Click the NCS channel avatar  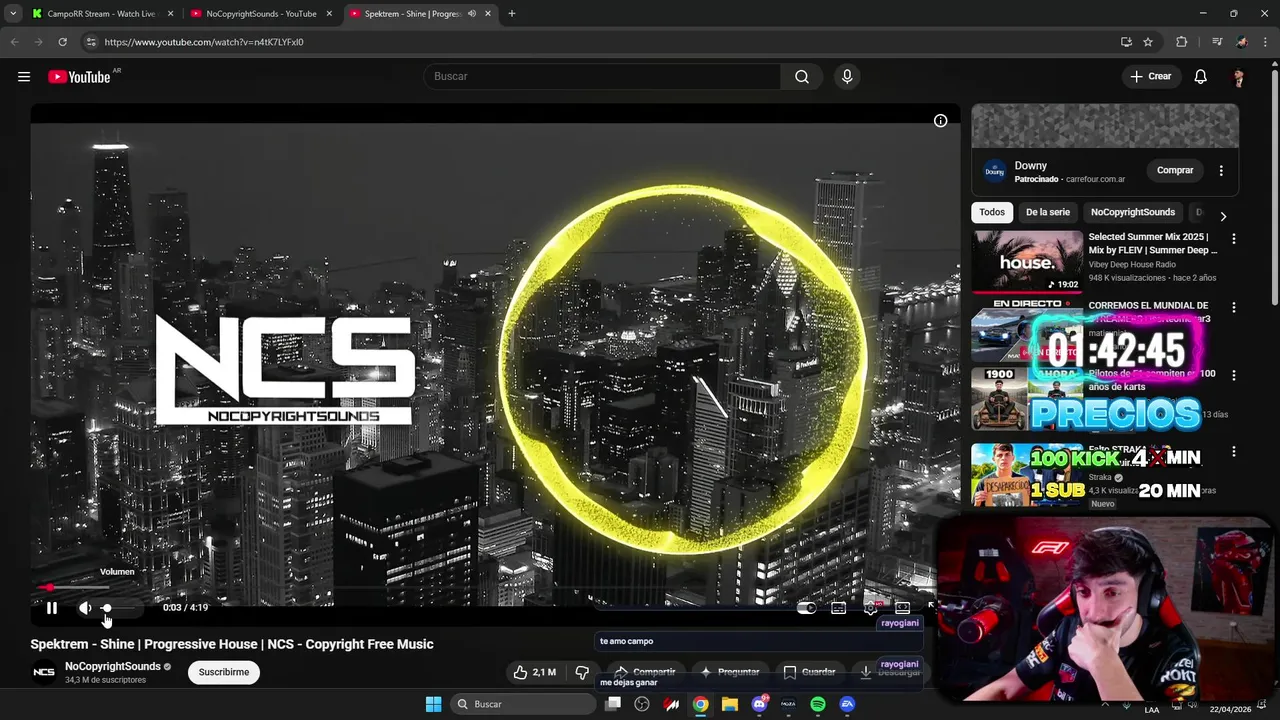pyautogui.click(x=44, y=672)
